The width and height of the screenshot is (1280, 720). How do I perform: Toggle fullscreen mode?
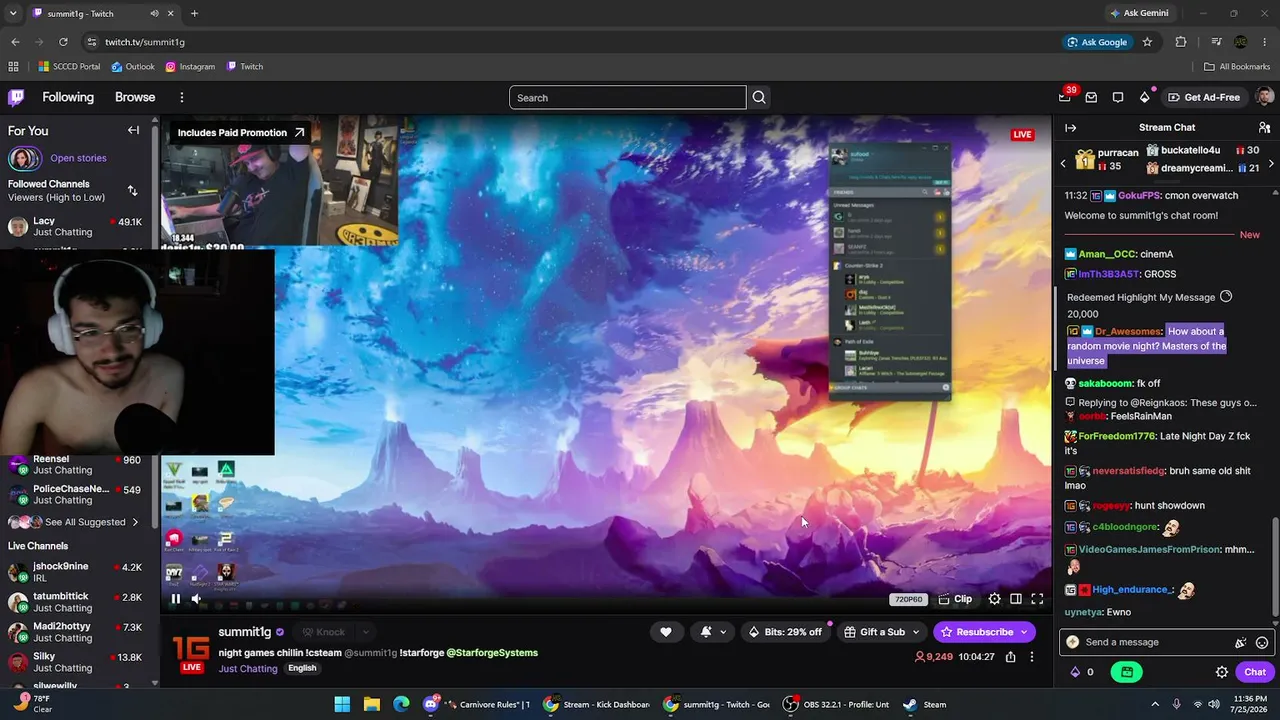click(1037, 599)
